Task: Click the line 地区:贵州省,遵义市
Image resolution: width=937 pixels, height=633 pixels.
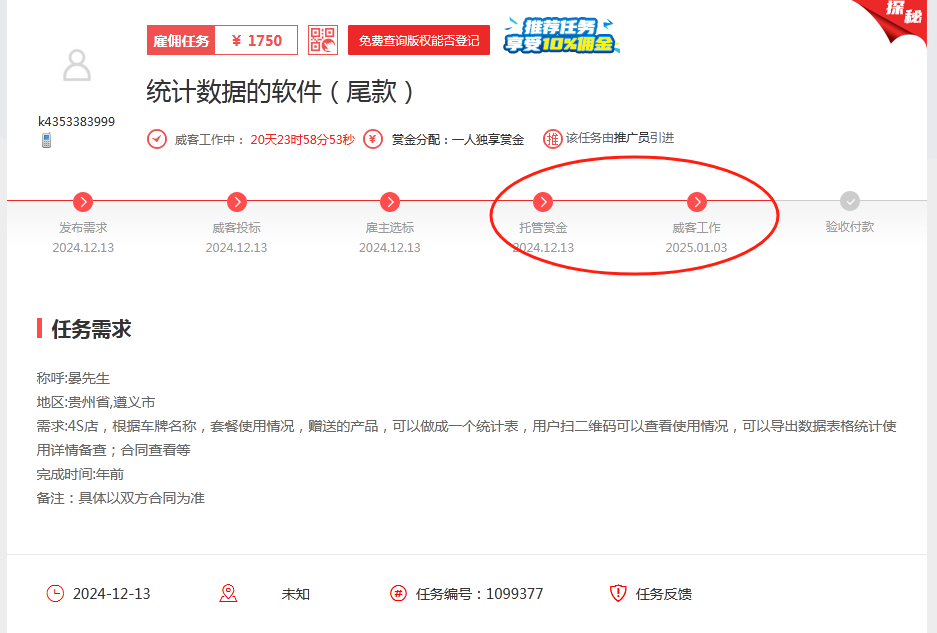Action: click(96, 402)
